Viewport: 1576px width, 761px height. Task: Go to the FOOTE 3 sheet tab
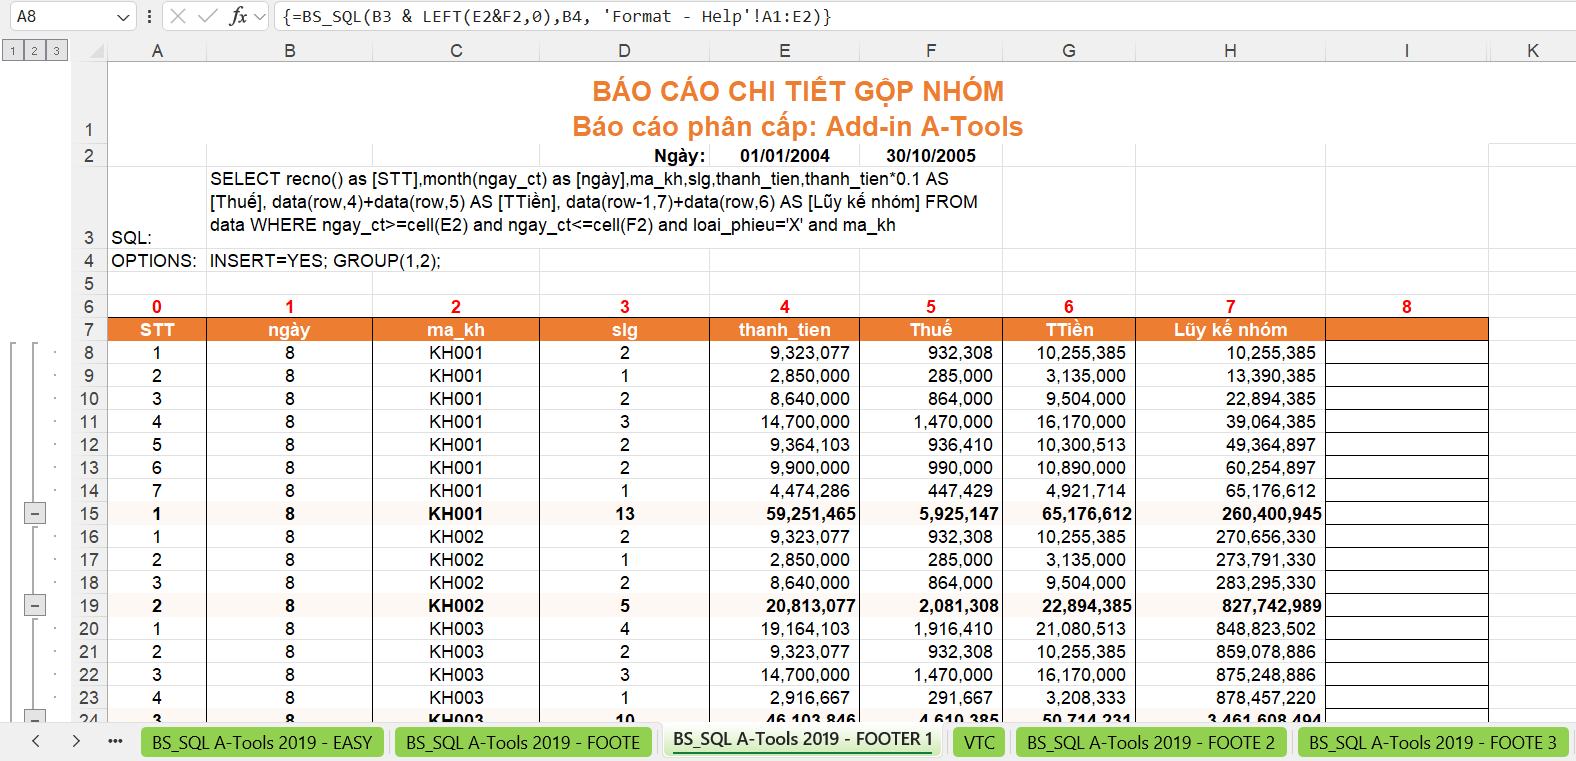(x=1432, y=743)
